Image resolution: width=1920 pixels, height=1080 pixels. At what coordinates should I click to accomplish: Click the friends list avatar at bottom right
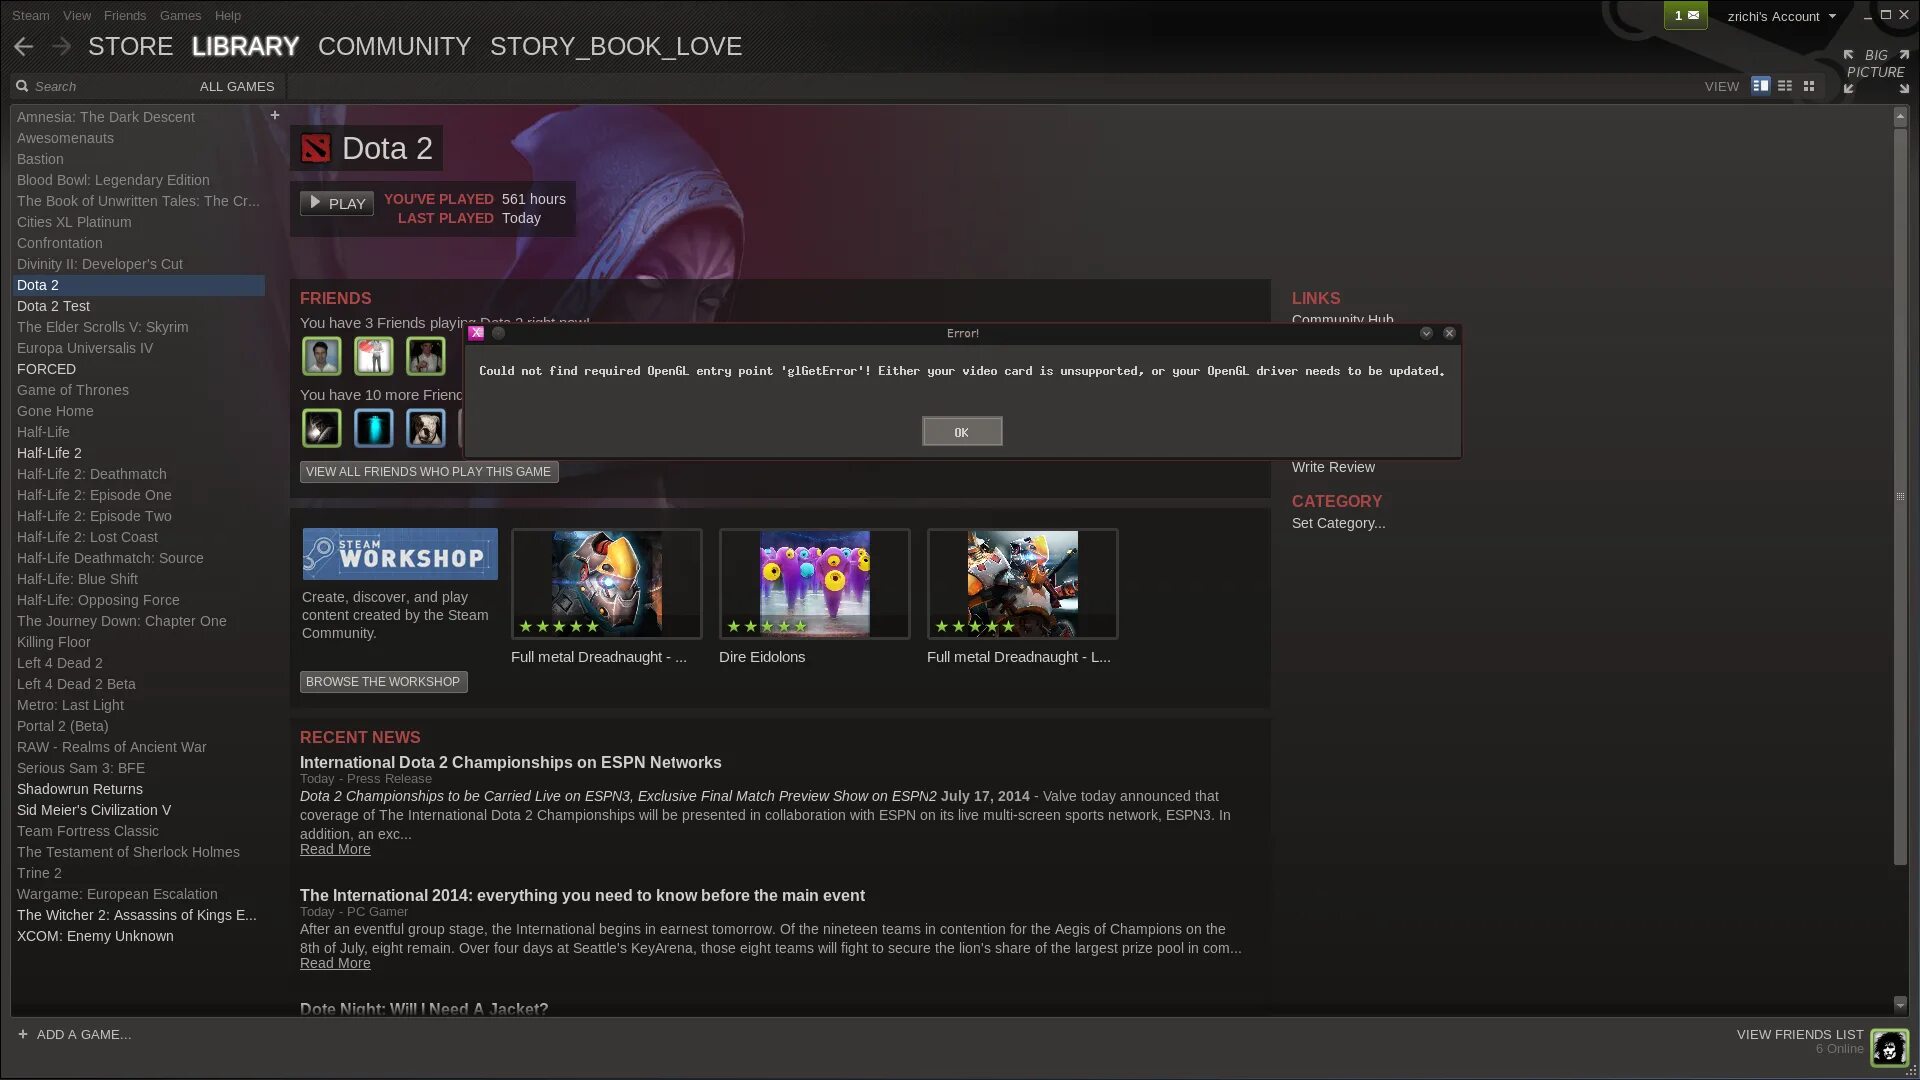point(1890,1048)
